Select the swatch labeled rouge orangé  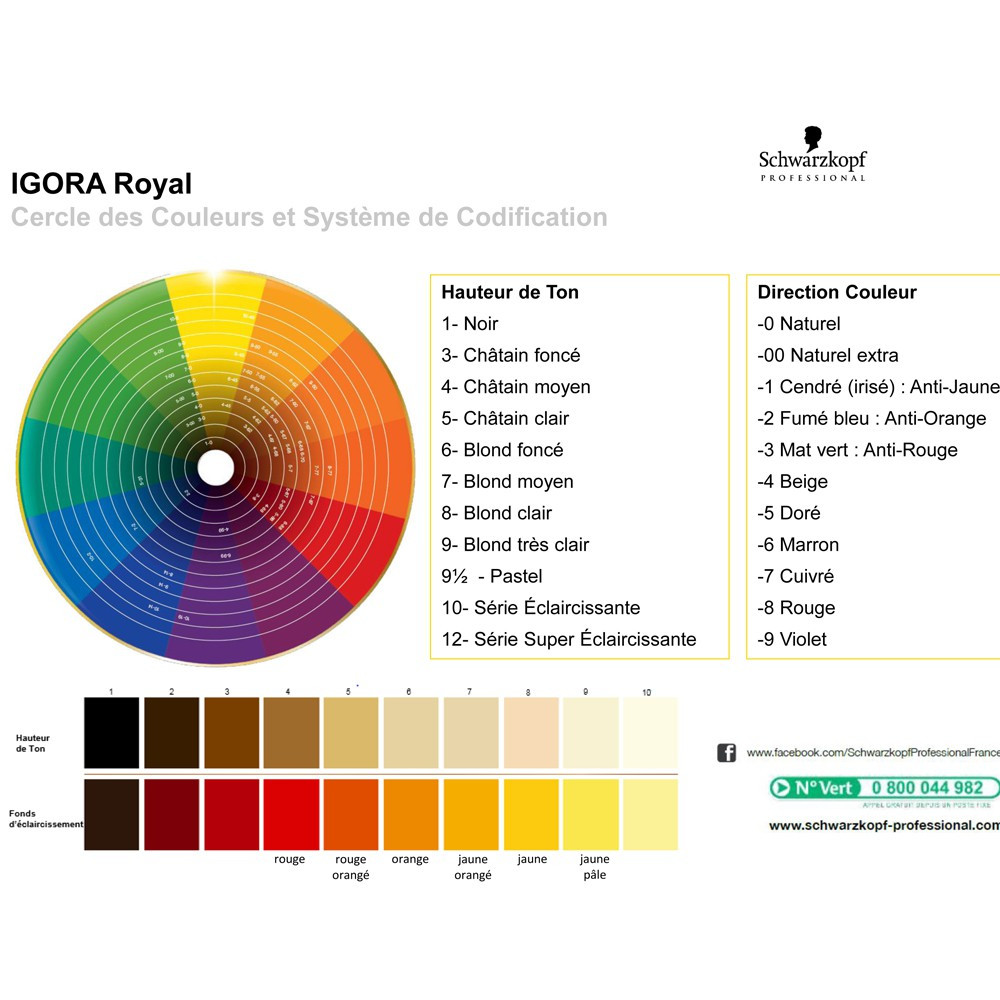click(x=351, y=814)
